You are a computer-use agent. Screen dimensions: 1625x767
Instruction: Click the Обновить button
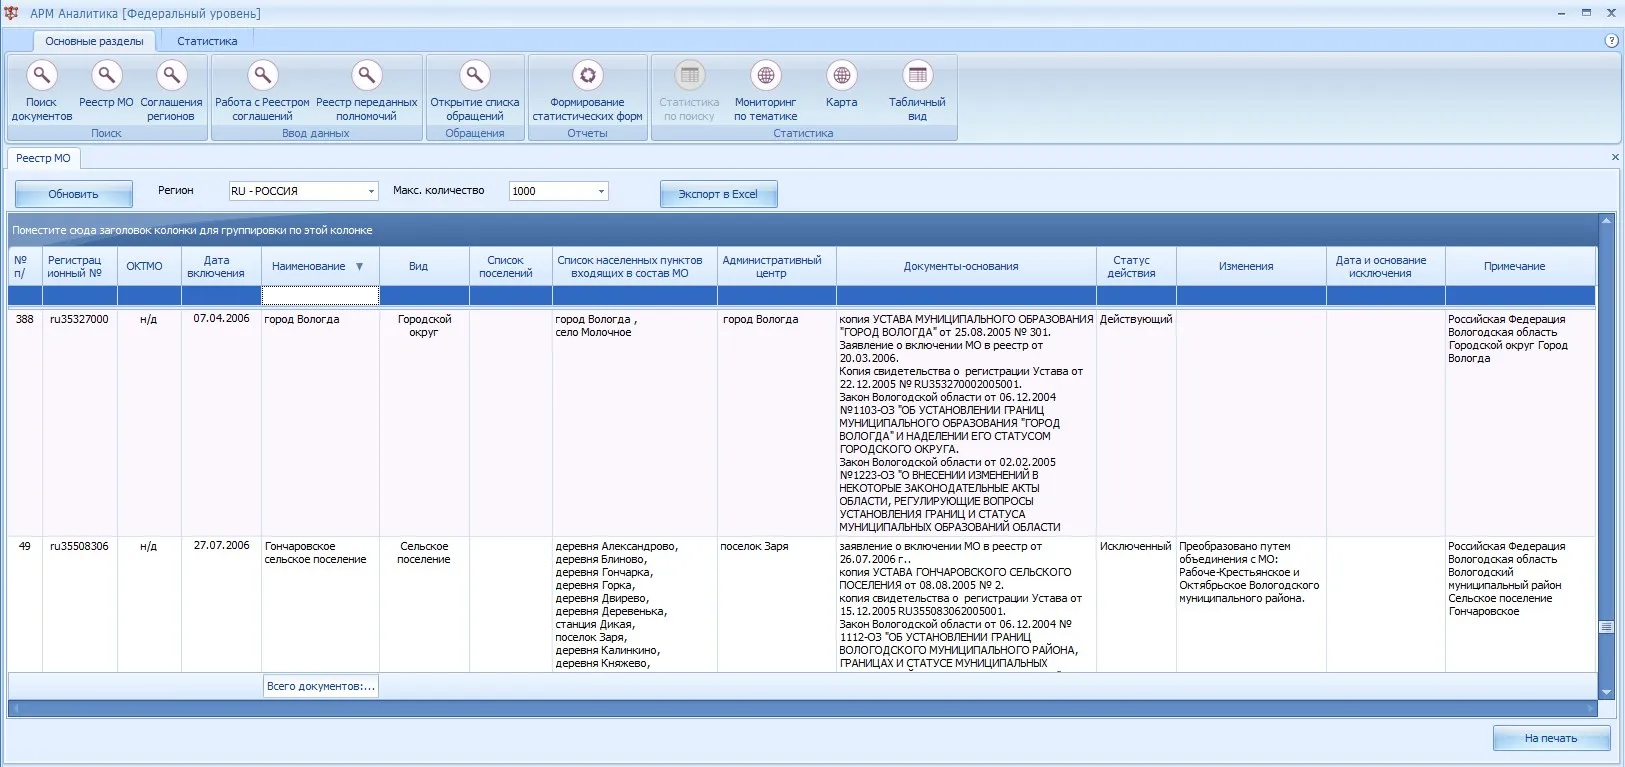pyautogui.click(x=73, y=194)
